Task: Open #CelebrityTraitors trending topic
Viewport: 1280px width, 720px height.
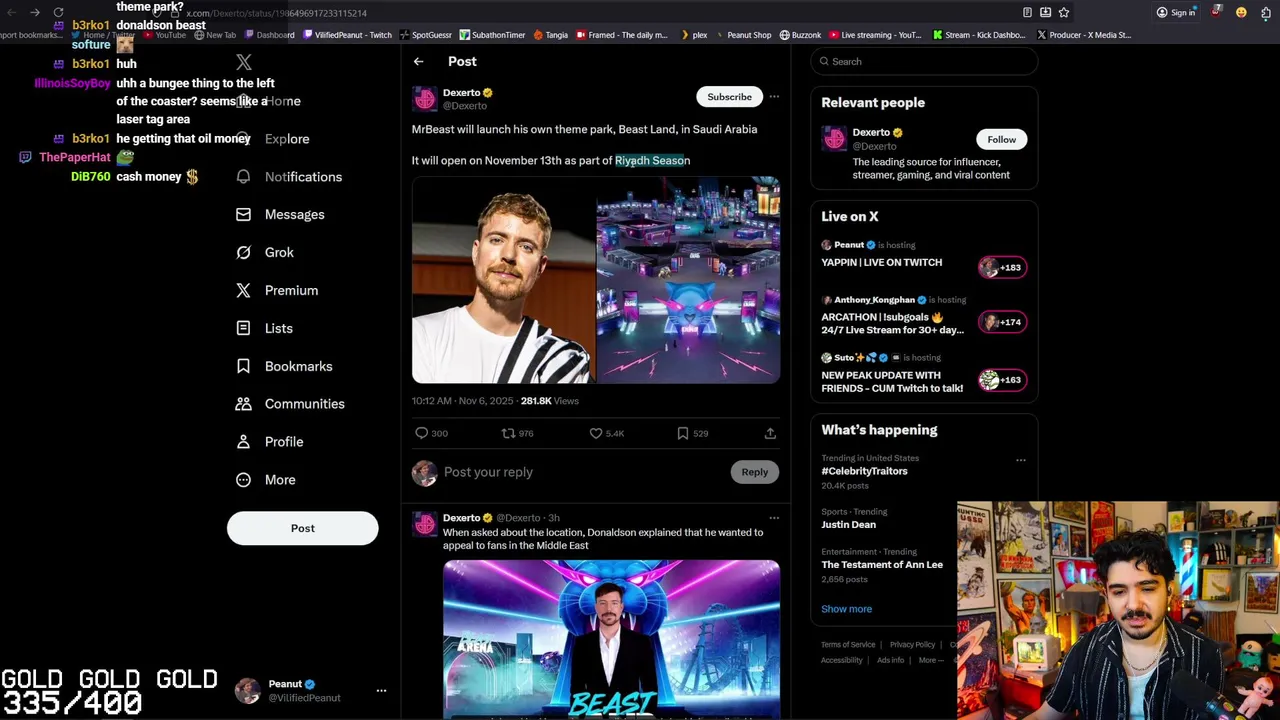Action: pyautogui.click(x=864, y=471)
